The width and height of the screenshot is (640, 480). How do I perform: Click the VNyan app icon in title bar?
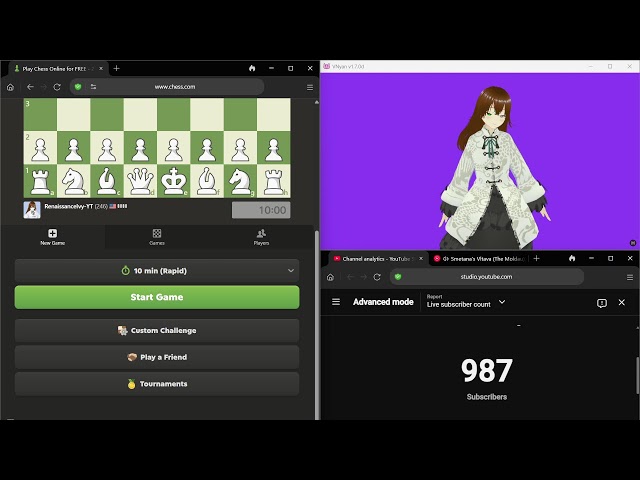click(327, 66)
